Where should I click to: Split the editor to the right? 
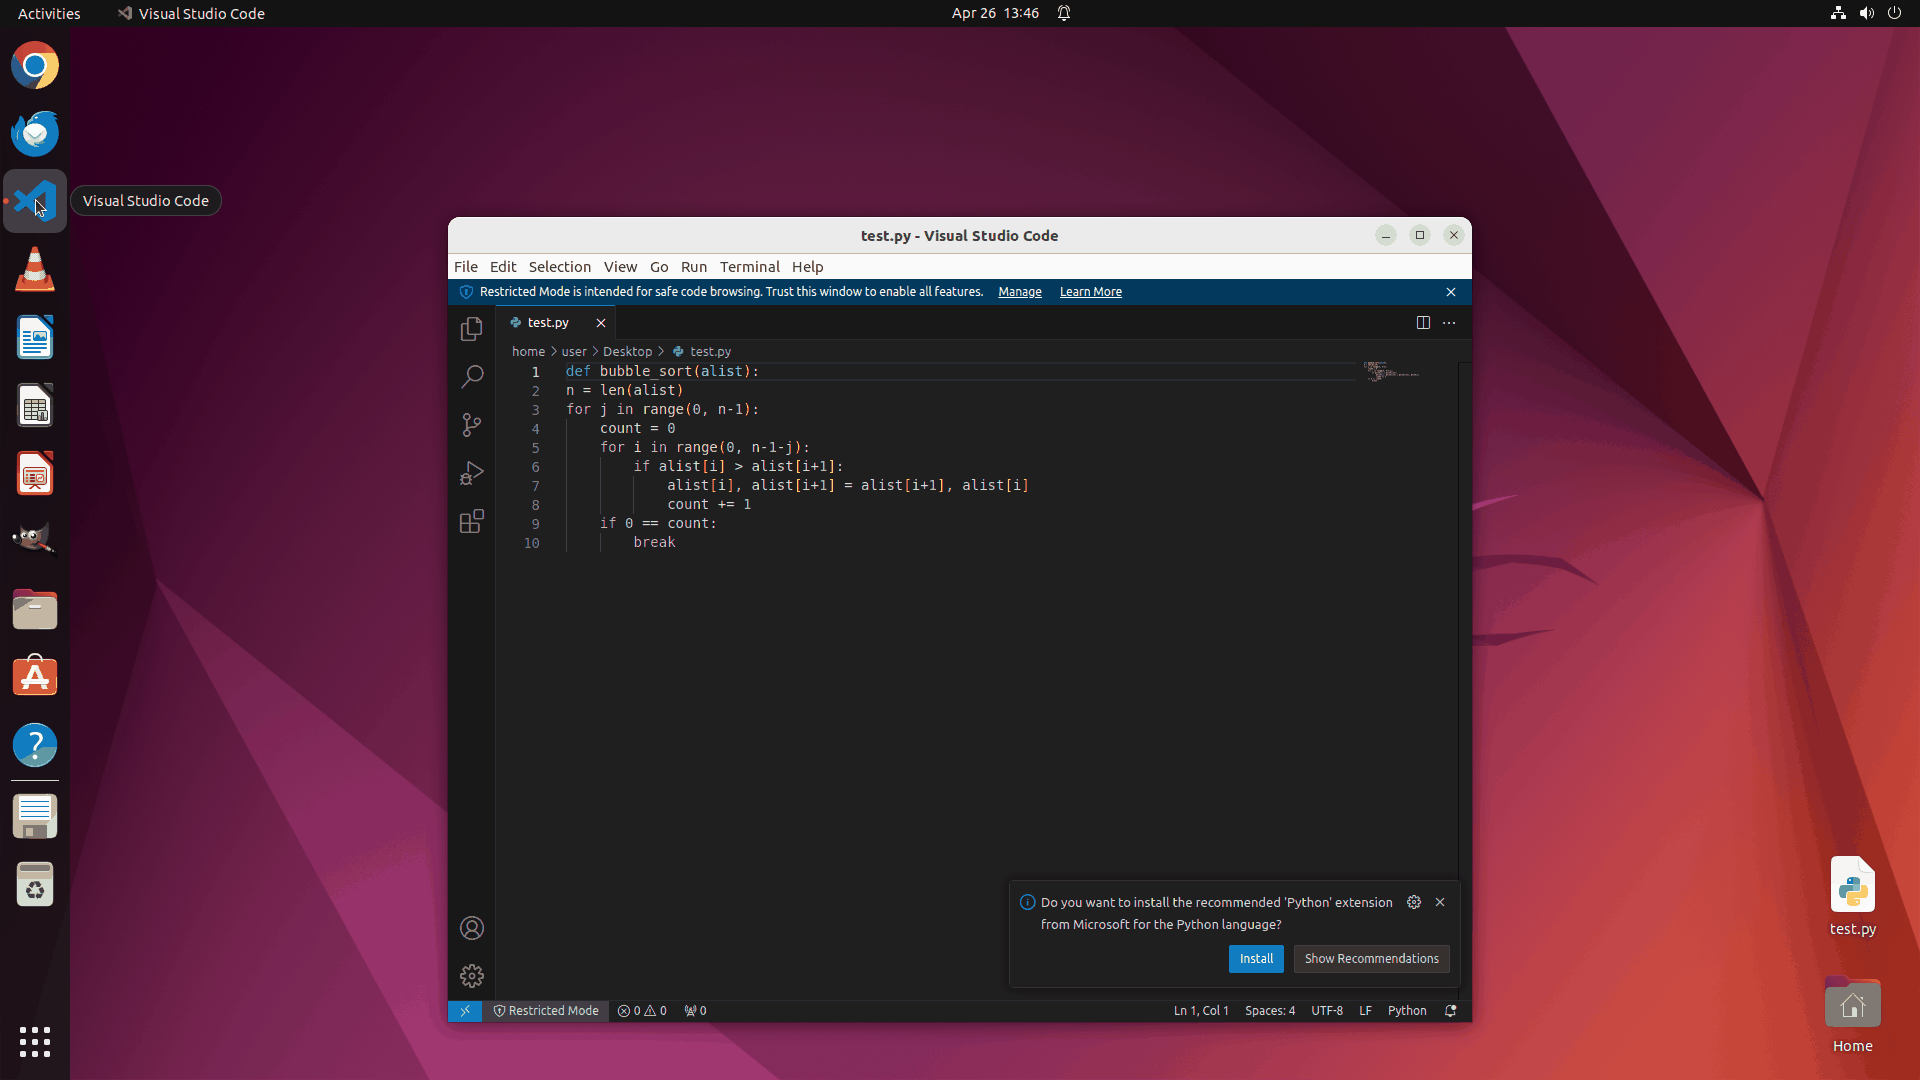coord(1423,322)
